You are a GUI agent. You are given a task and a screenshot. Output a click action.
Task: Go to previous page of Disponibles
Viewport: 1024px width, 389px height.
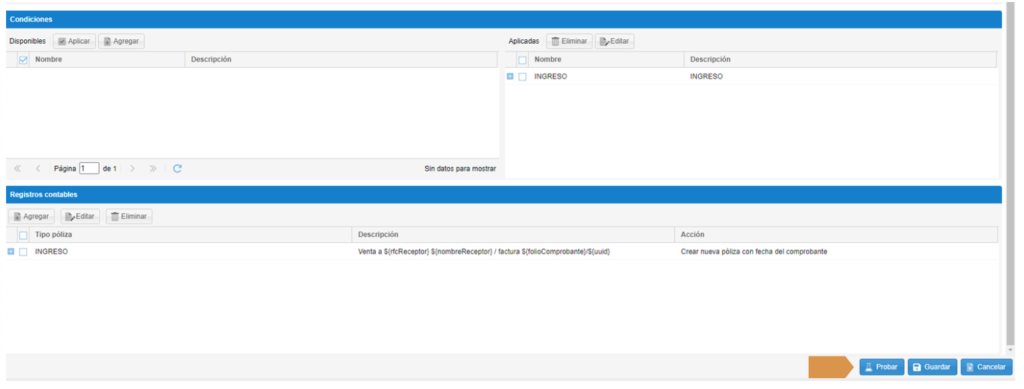[x=38, y=168]
